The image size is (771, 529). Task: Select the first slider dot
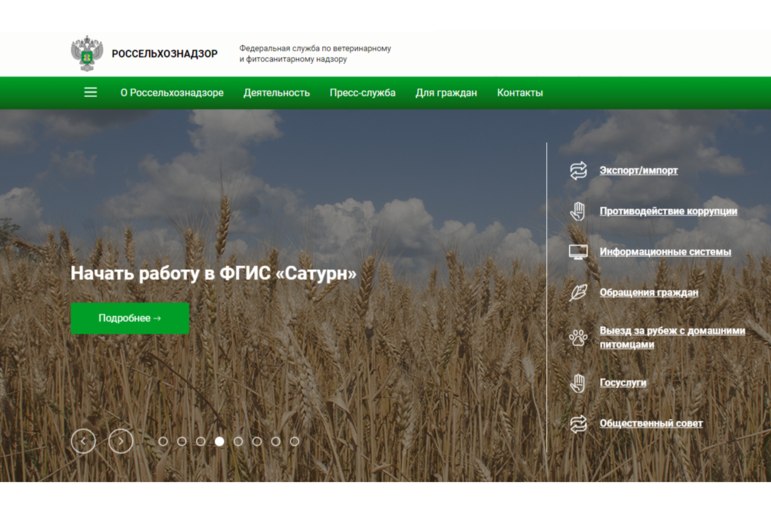pyautogui.click(x=163, y=441)
